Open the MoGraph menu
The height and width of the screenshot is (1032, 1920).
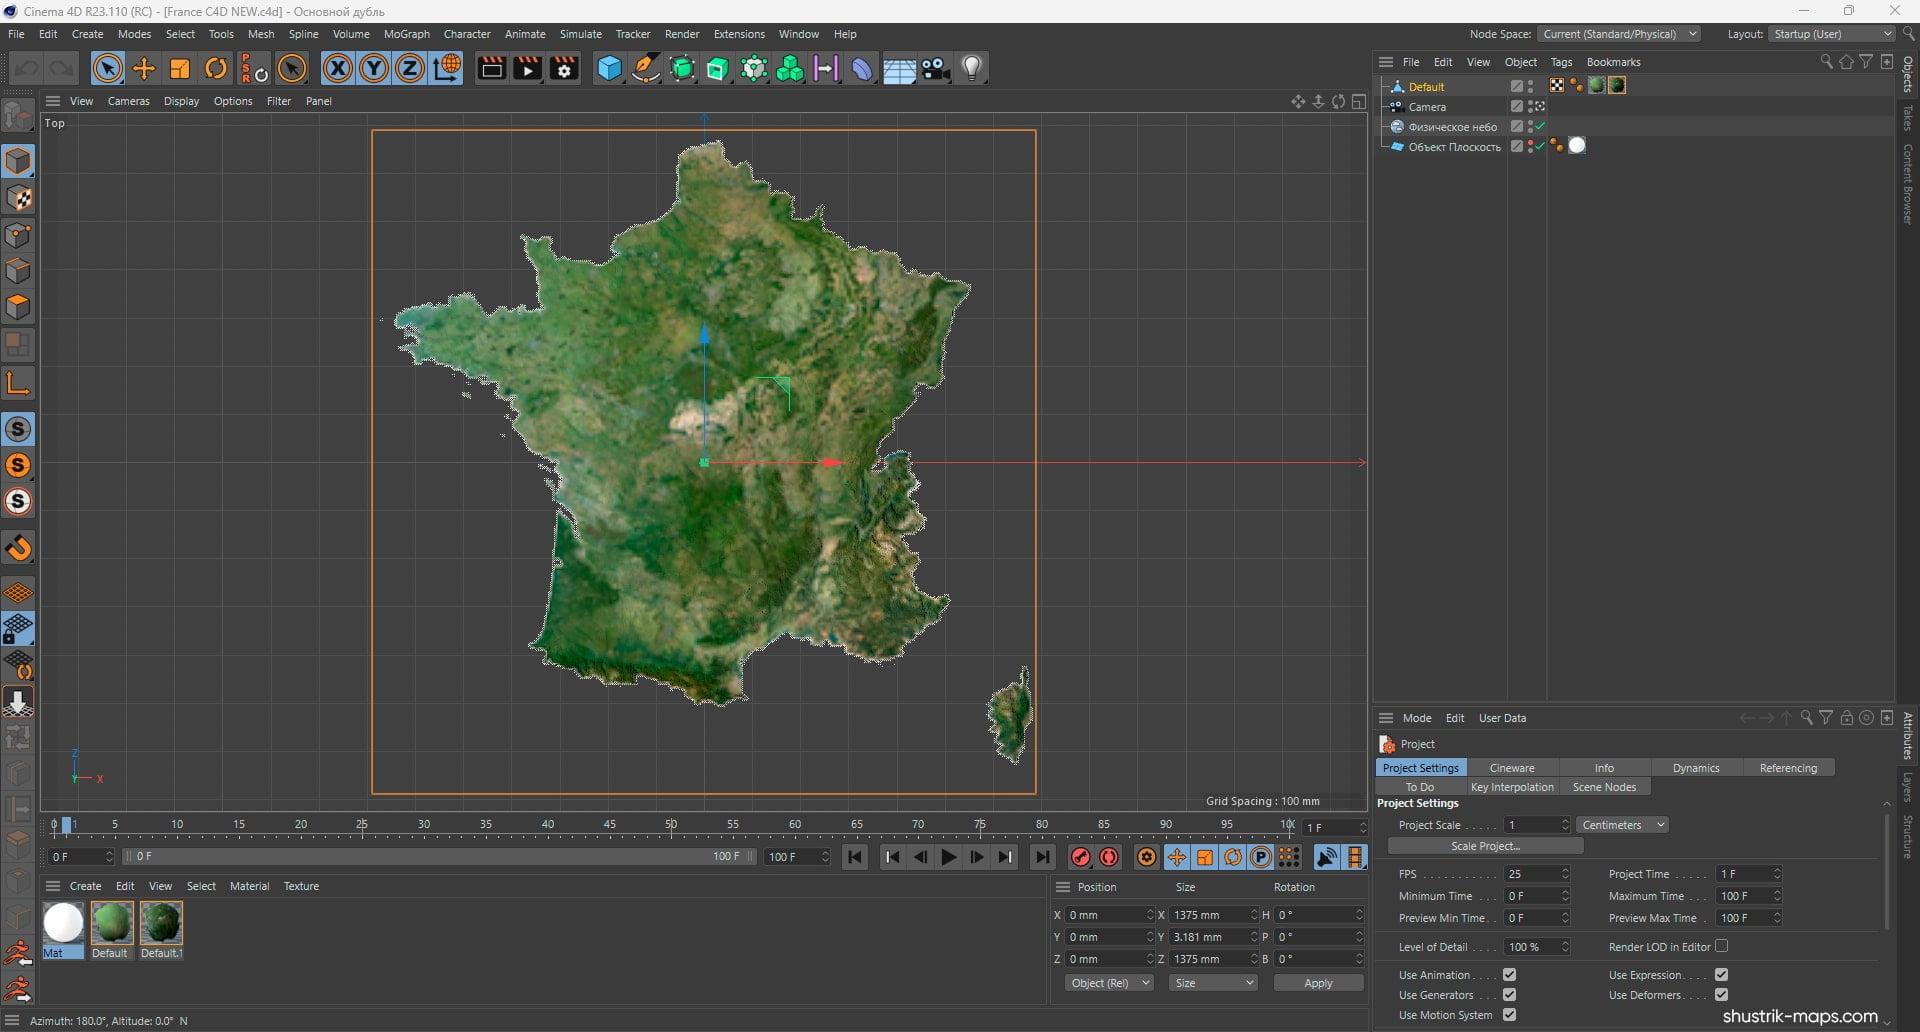407,34
